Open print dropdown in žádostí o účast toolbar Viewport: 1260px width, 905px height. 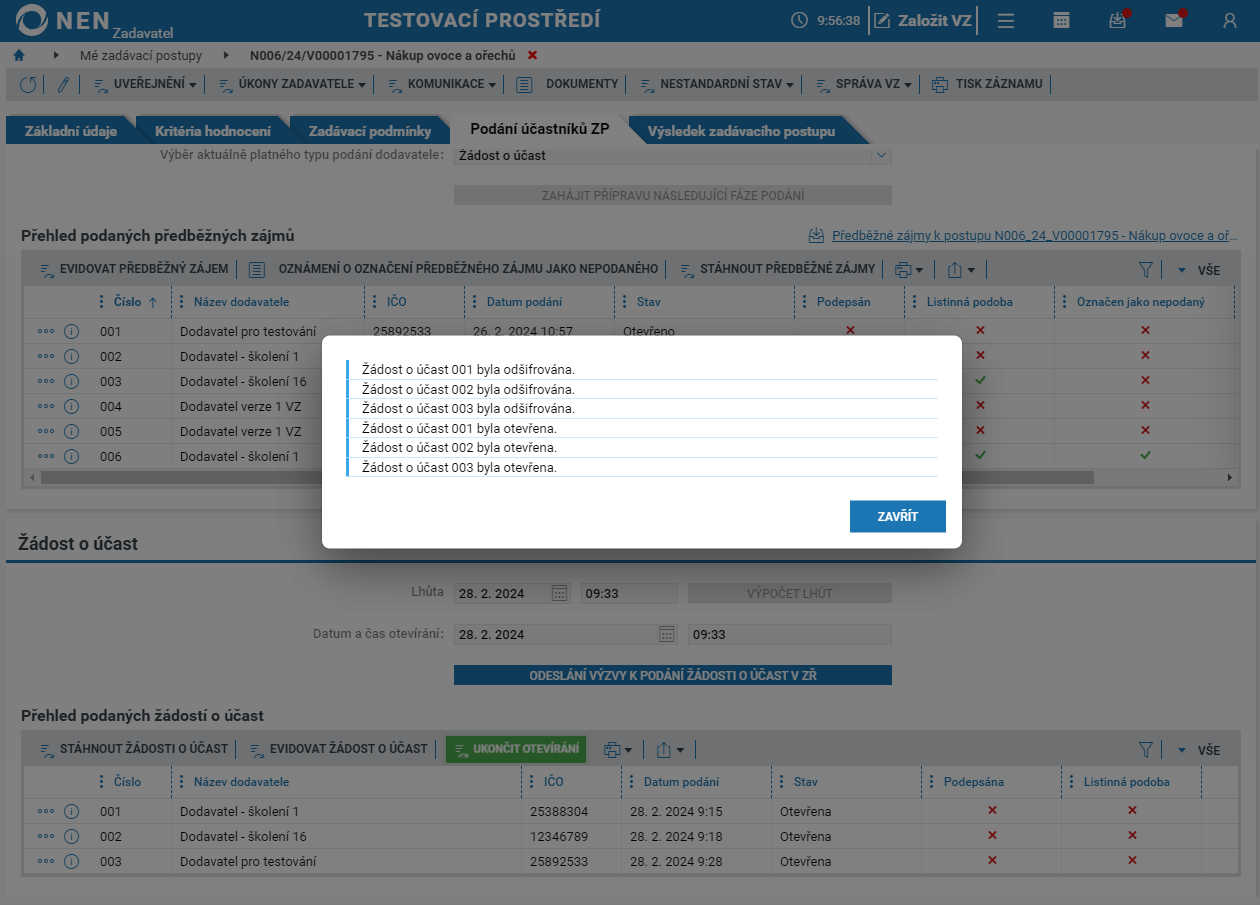(x=617, y=749)
